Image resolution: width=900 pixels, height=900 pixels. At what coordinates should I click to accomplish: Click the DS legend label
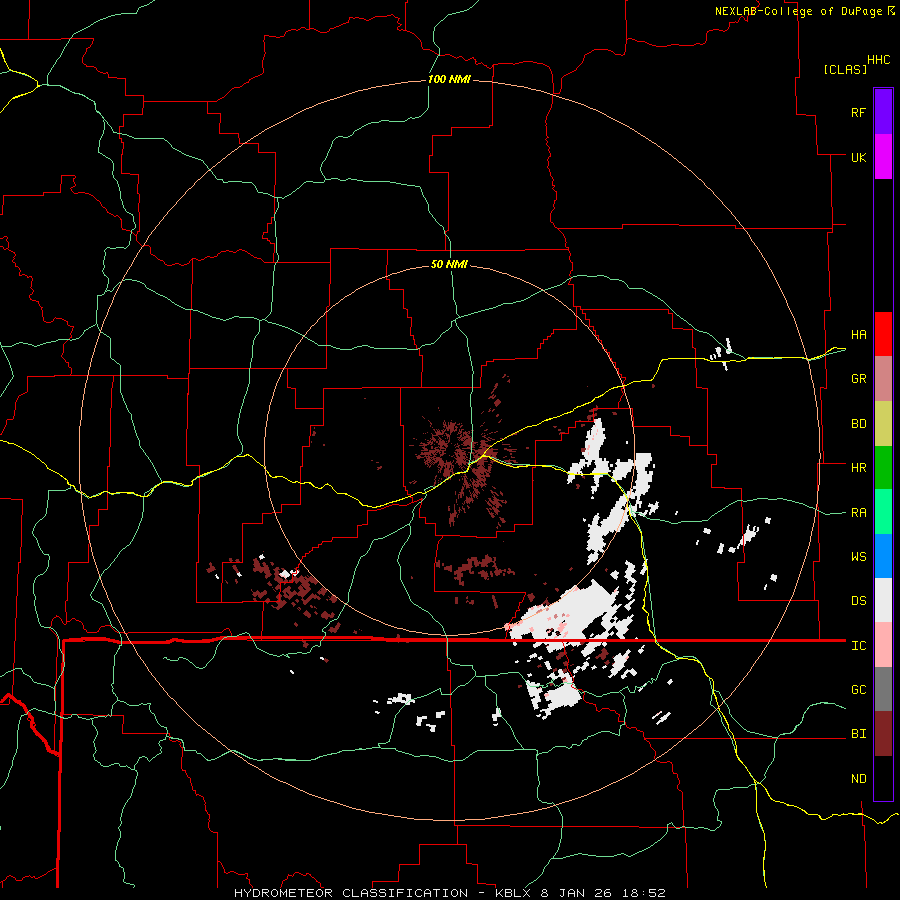pyautogui.click(x=858, y=601)
